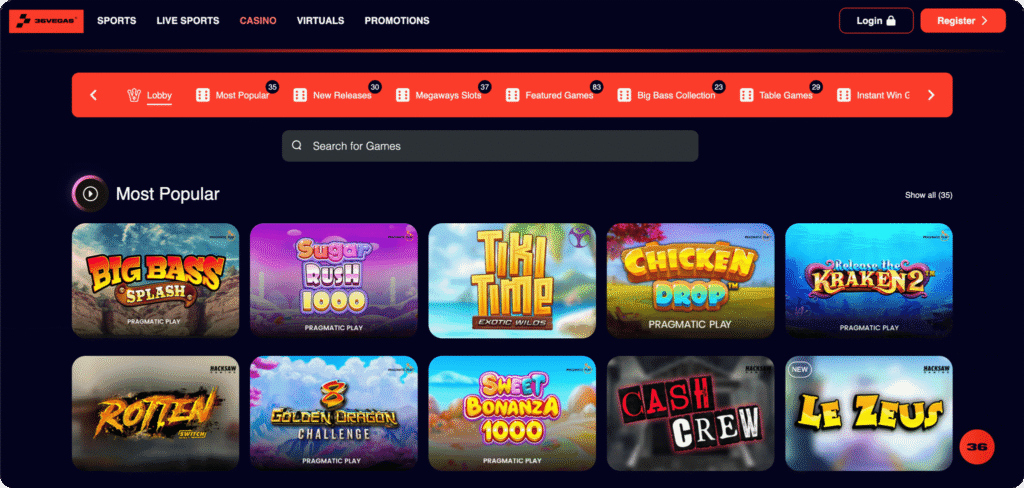
Task: Click the dice icon beside Table Games
Action: (x=746, y=95)
